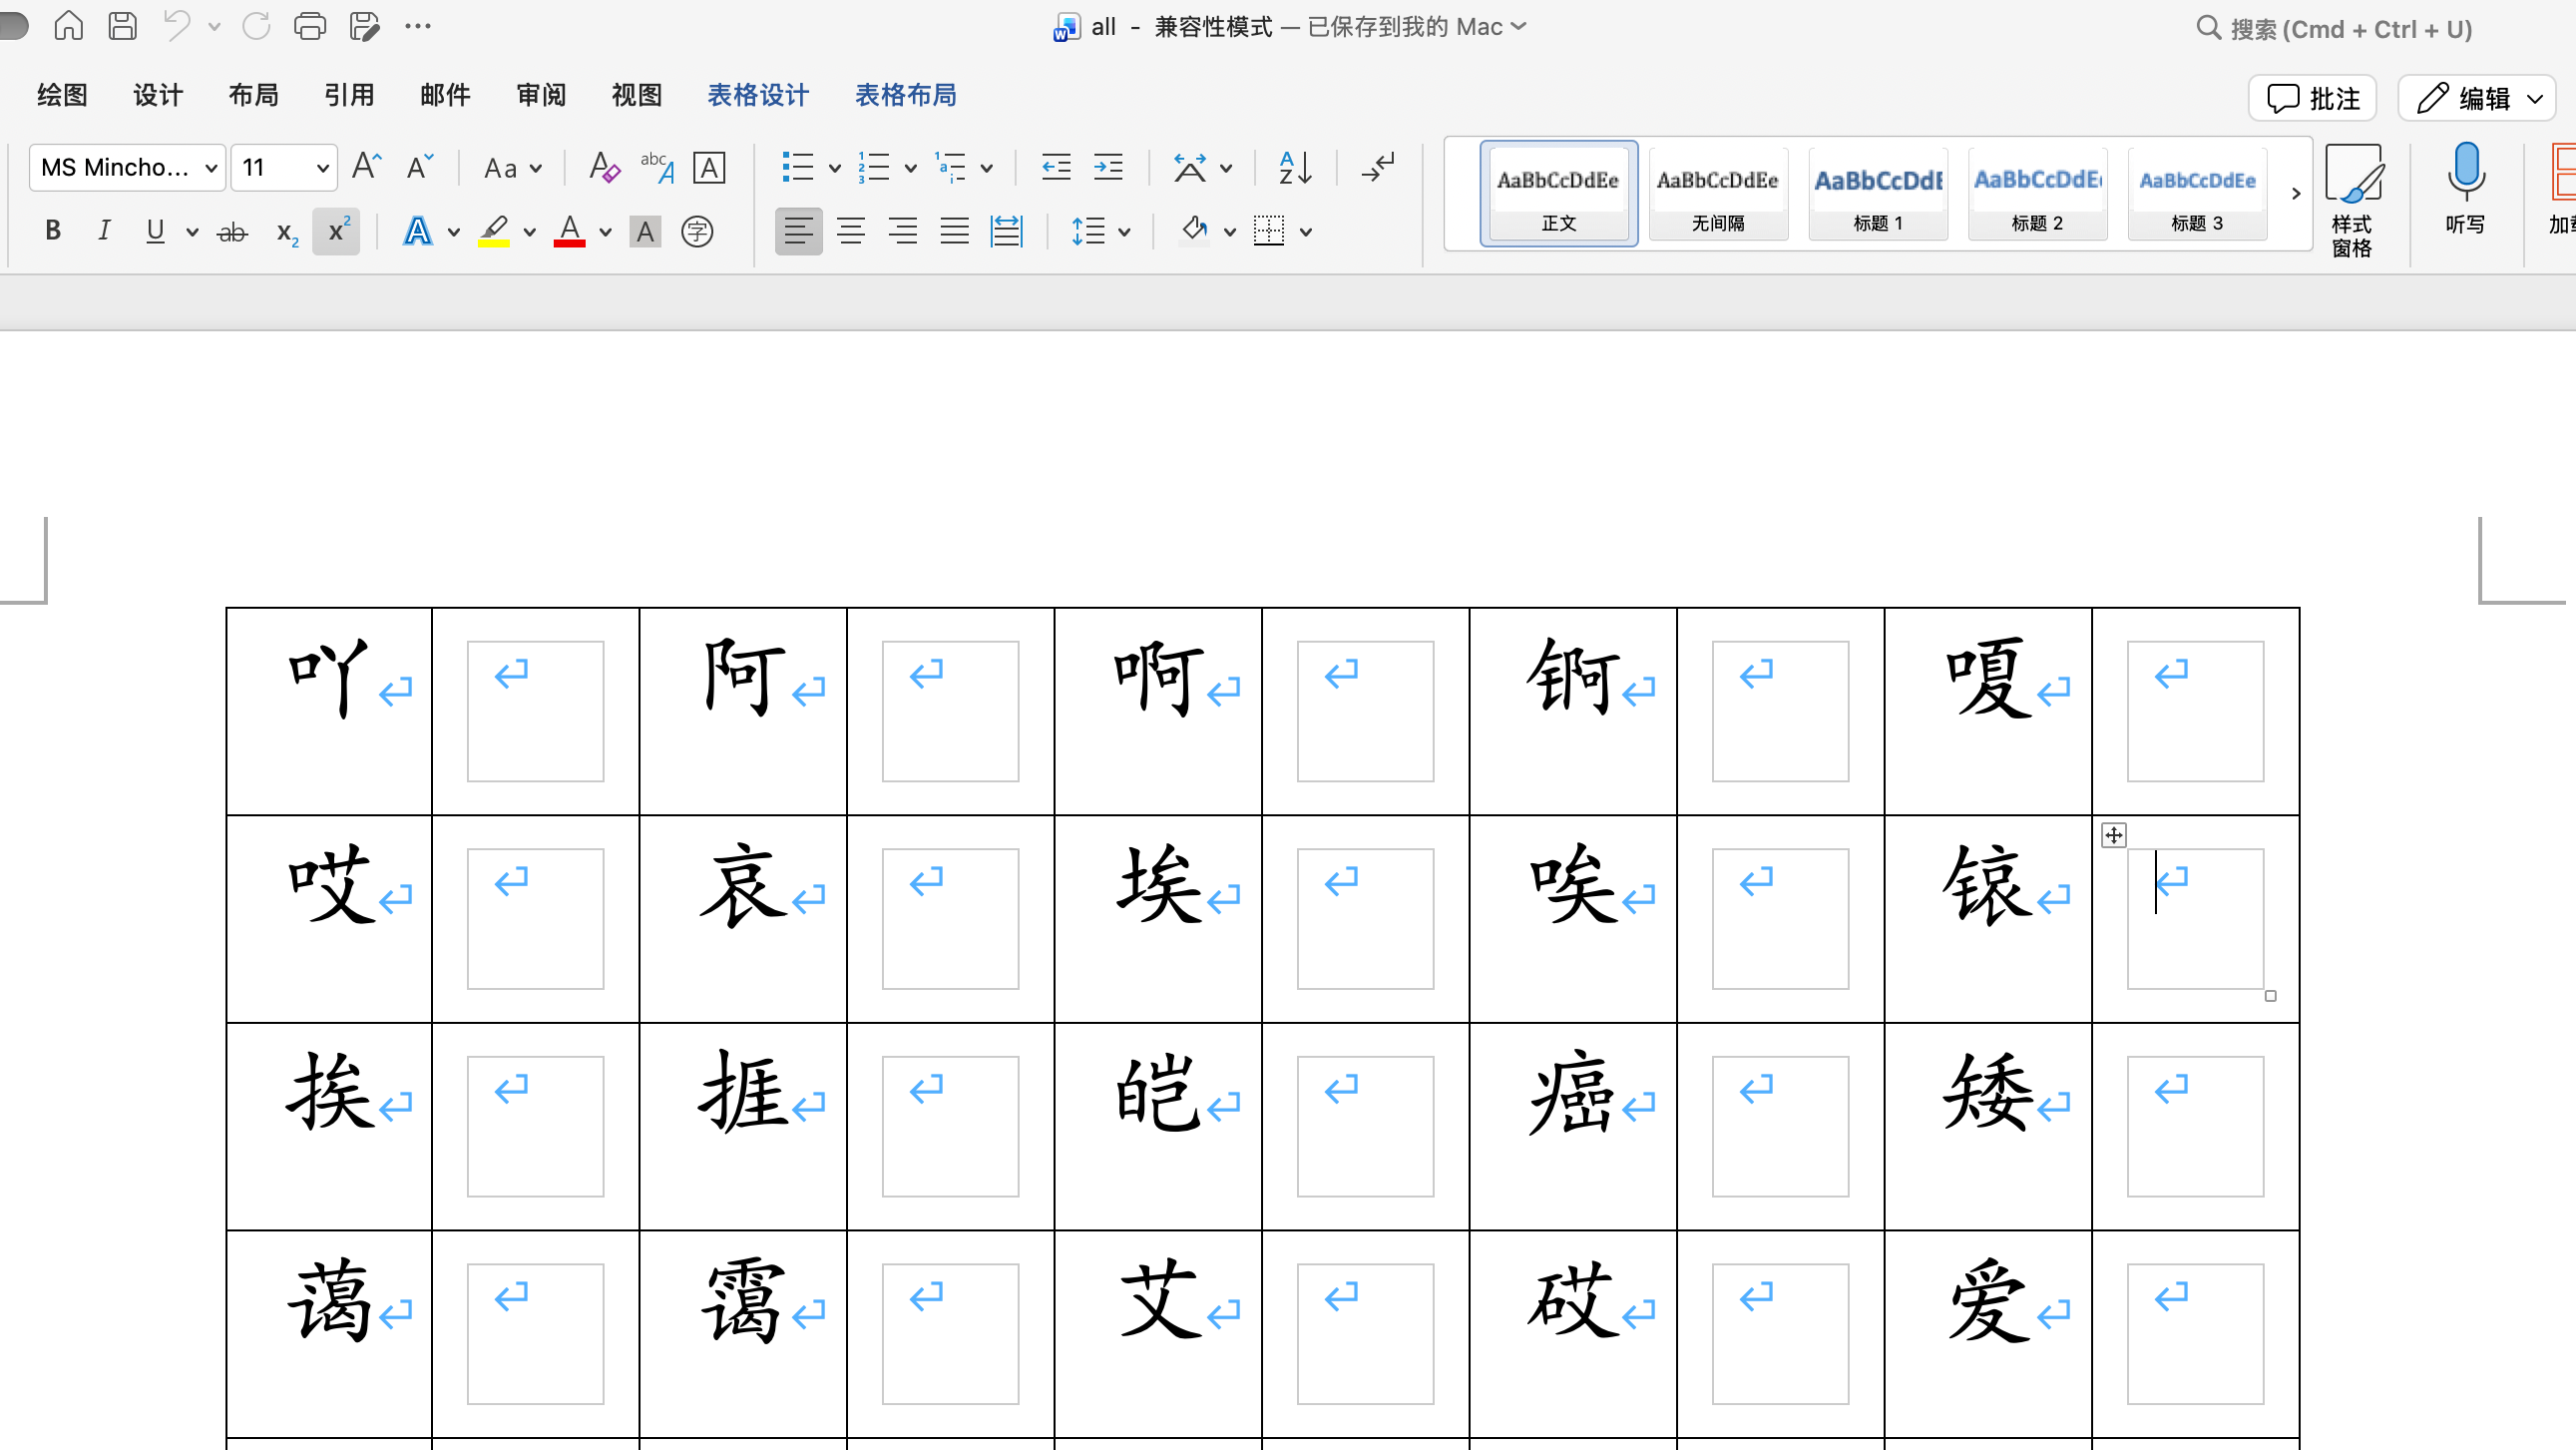Viewport: 2576px width, 1450px height.
Task: Toggle bold formatting
Action: (x=53, y=231)
